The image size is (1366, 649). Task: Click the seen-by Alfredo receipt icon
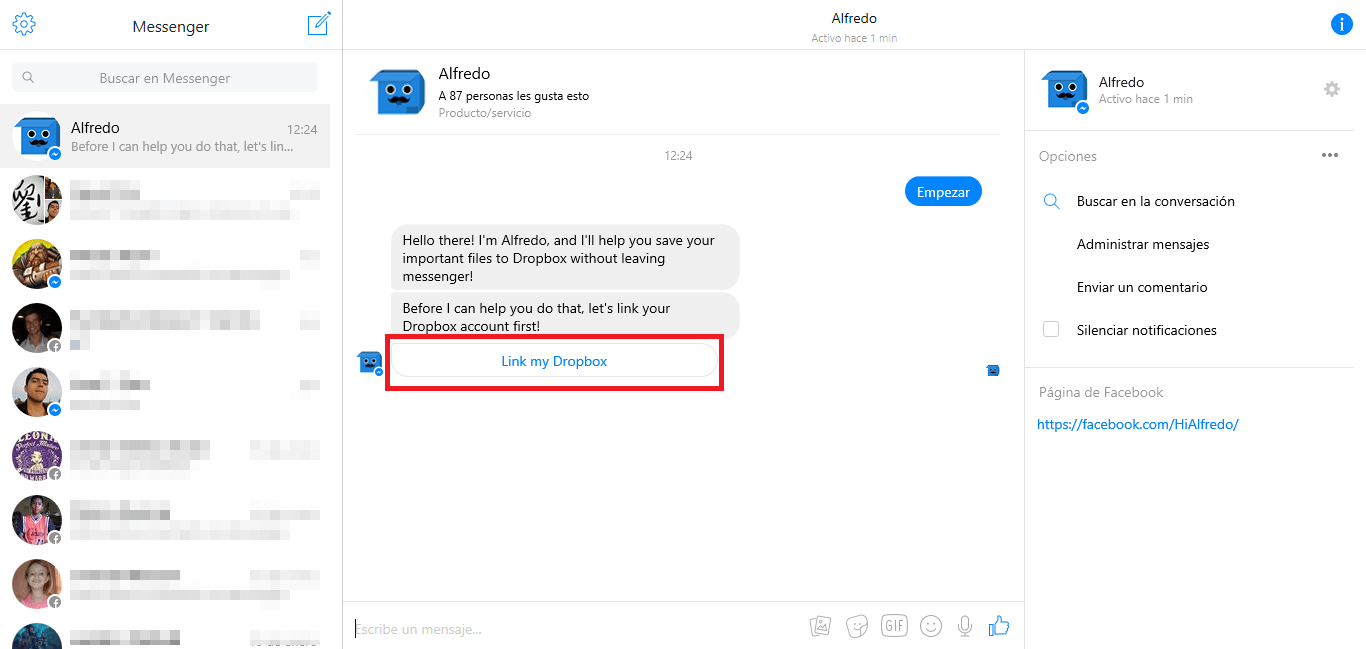(993, 370)
